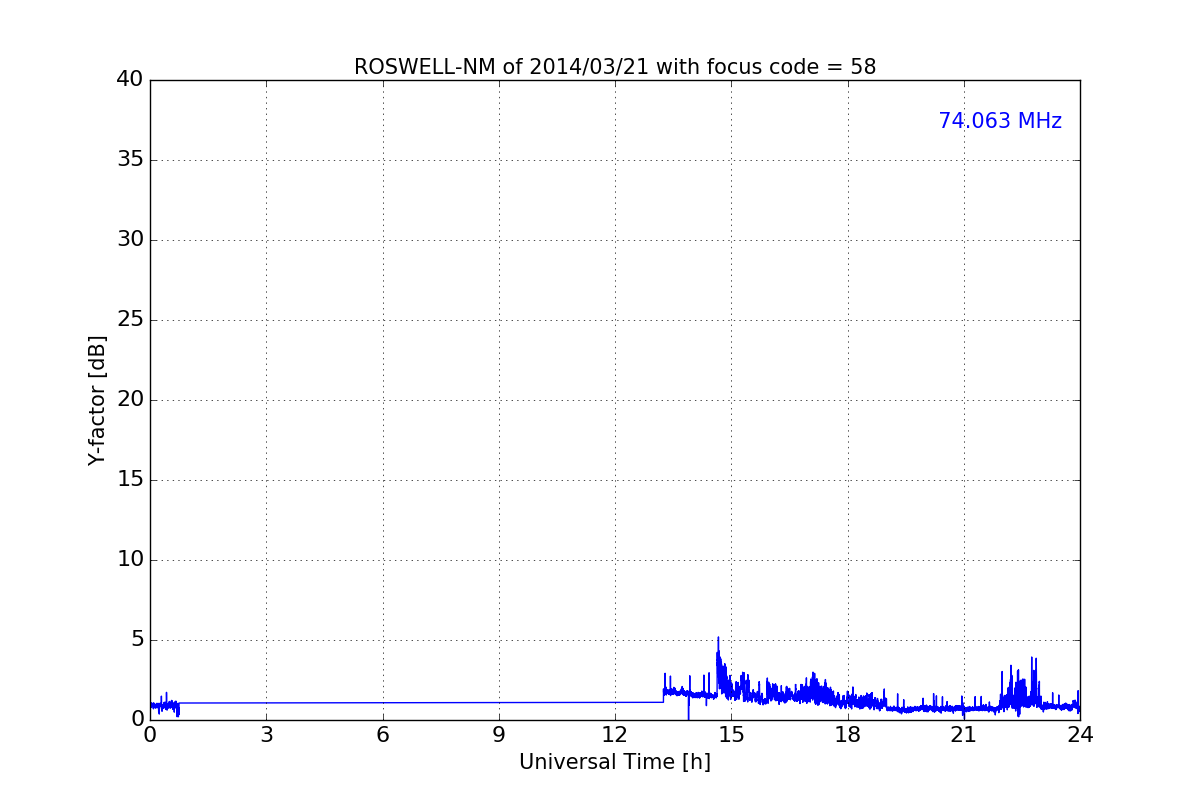Screen dimensions: 1200x800
Task: Click the '74.063 MHz' frequency label
Action: pos(1000,121)
